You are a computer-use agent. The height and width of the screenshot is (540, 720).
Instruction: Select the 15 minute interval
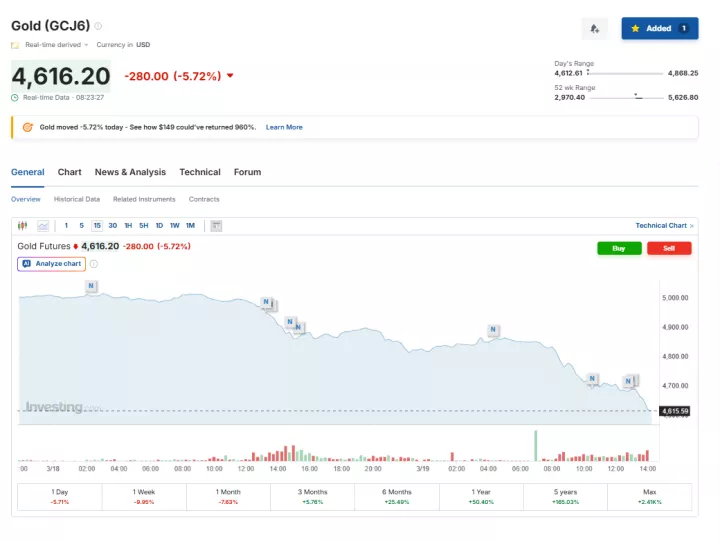point(97,226)
